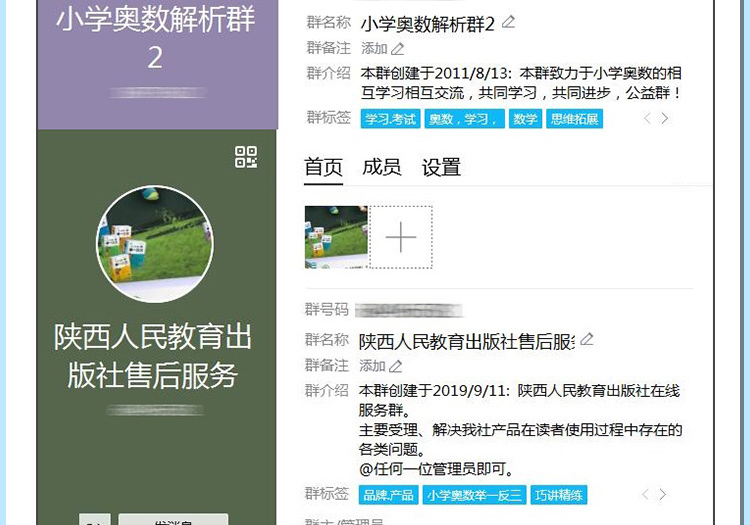750x525 pixels.
Task: Edit the first group's remark pencil icon
Action: (397, 49)
